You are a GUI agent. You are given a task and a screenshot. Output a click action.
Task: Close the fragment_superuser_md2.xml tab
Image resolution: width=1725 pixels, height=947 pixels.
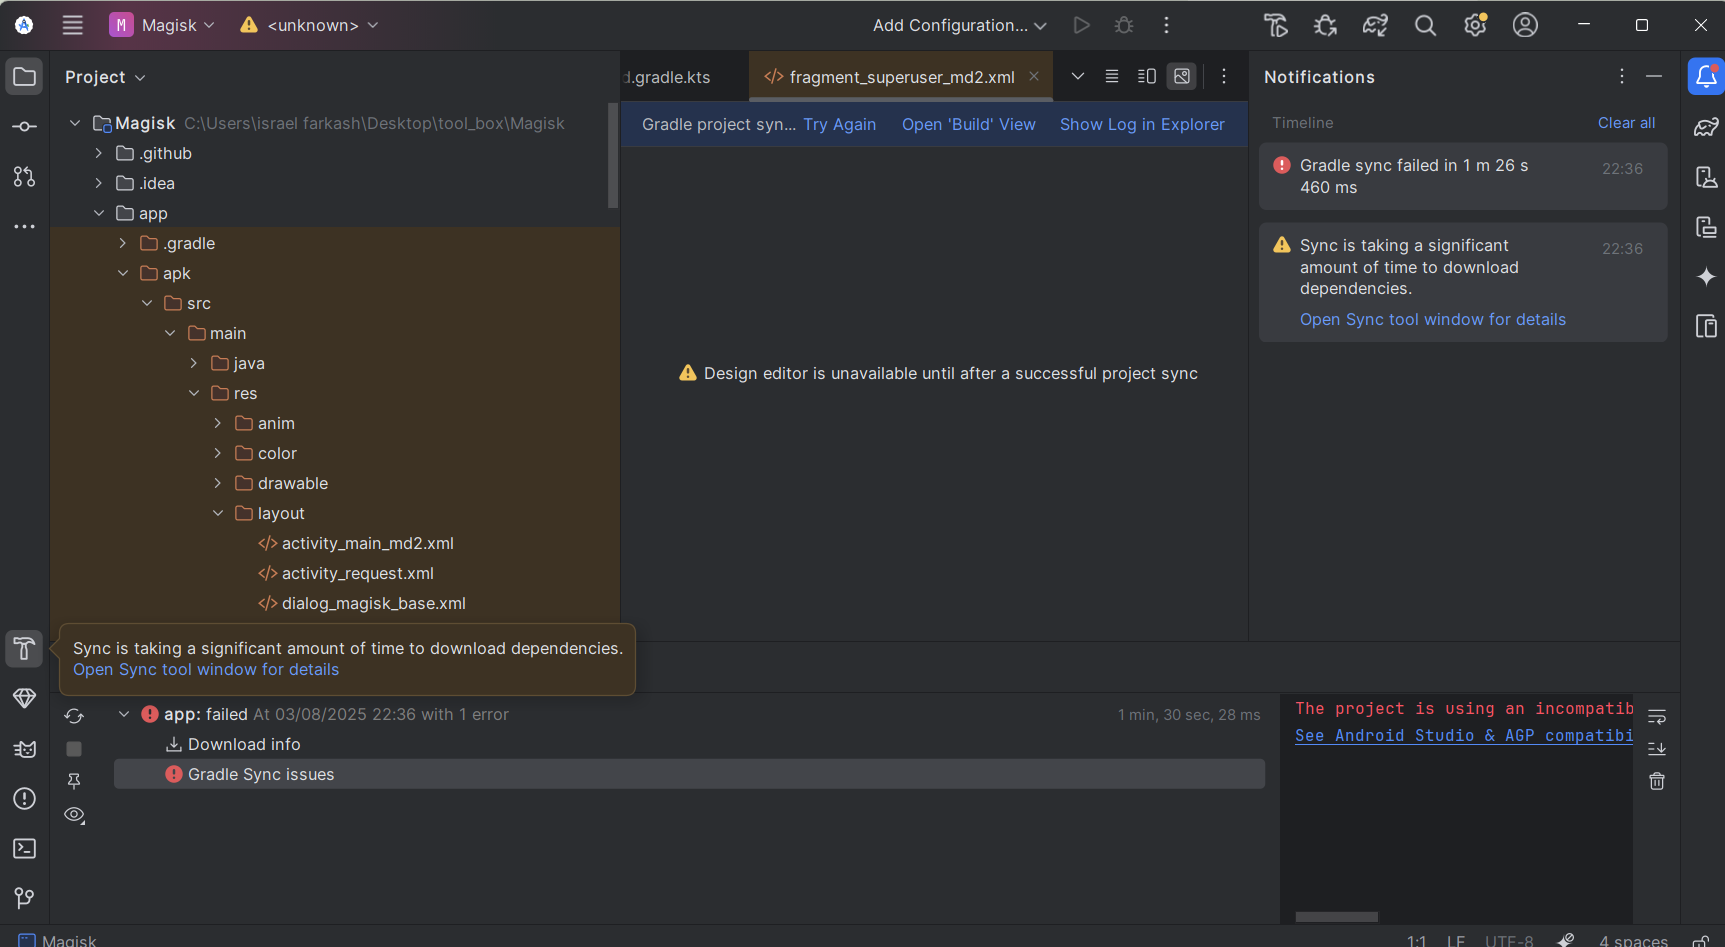coord(1034,76)
